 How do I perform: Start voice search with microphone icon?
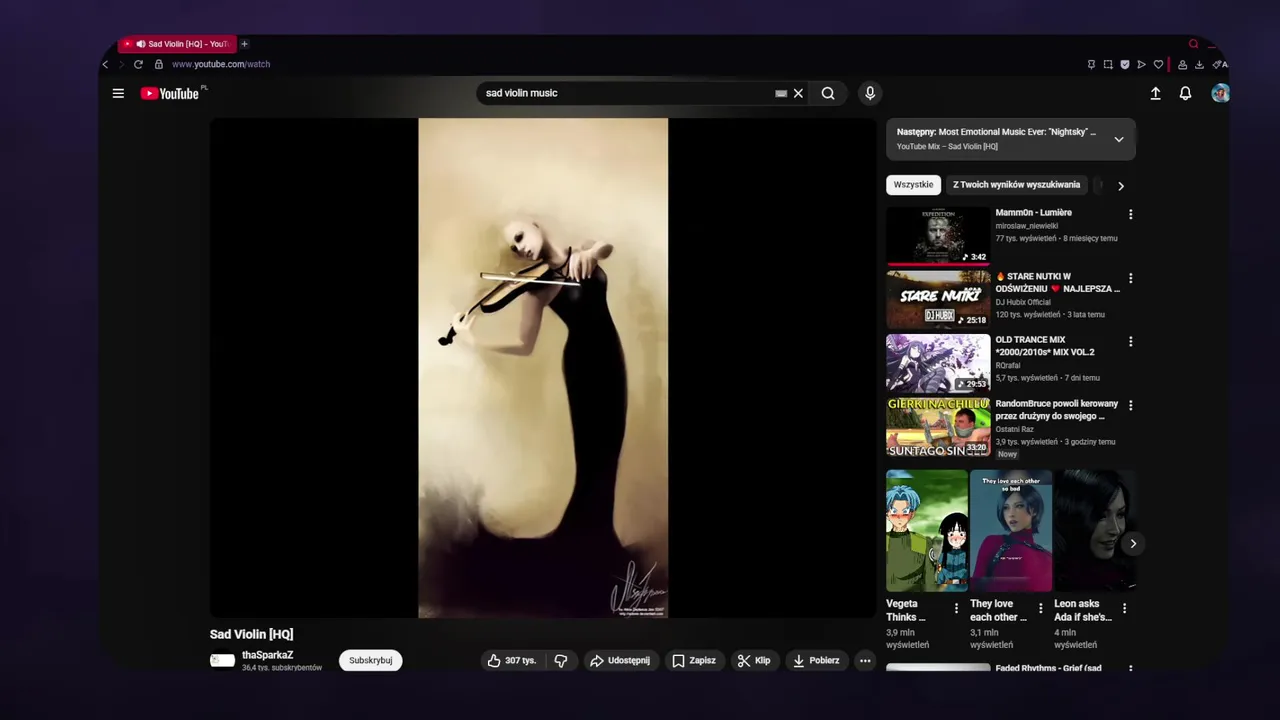coord(870,93)
